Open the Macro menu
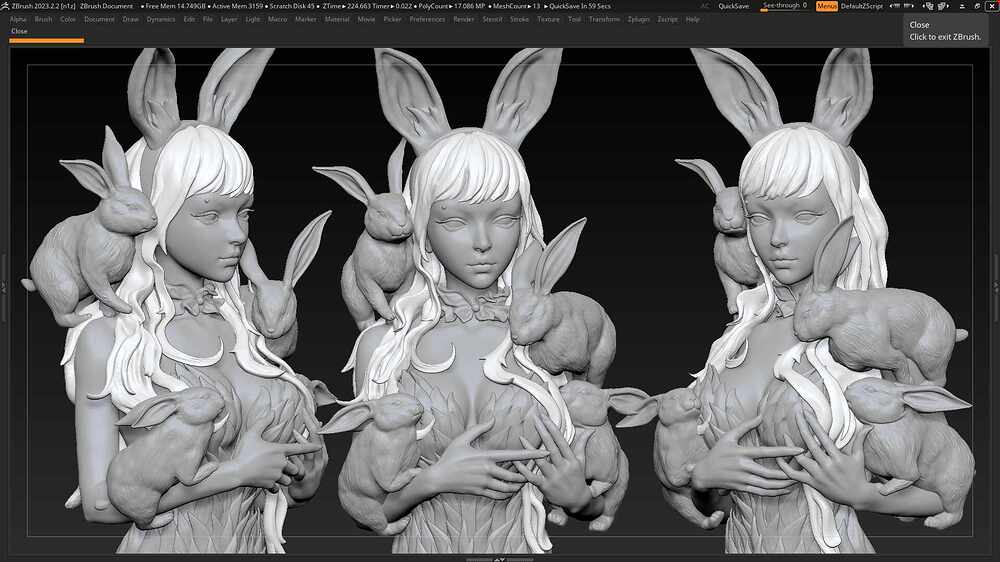Screen dimensions: 1000x562 tap(277, 19)
